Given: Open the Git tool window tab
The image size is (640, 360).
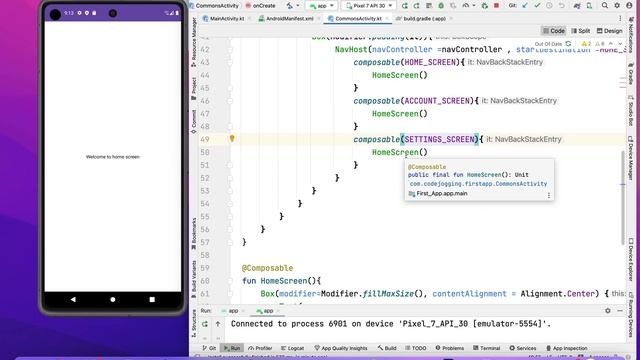Looking at the screenshot, I should [209, 348].
